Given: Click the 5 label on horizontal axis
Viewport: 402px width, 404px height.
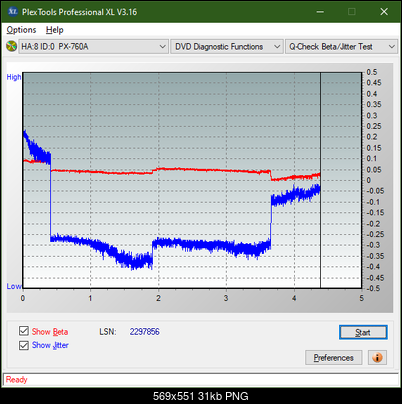Looking at the screenshot, I should coord(362,298).
